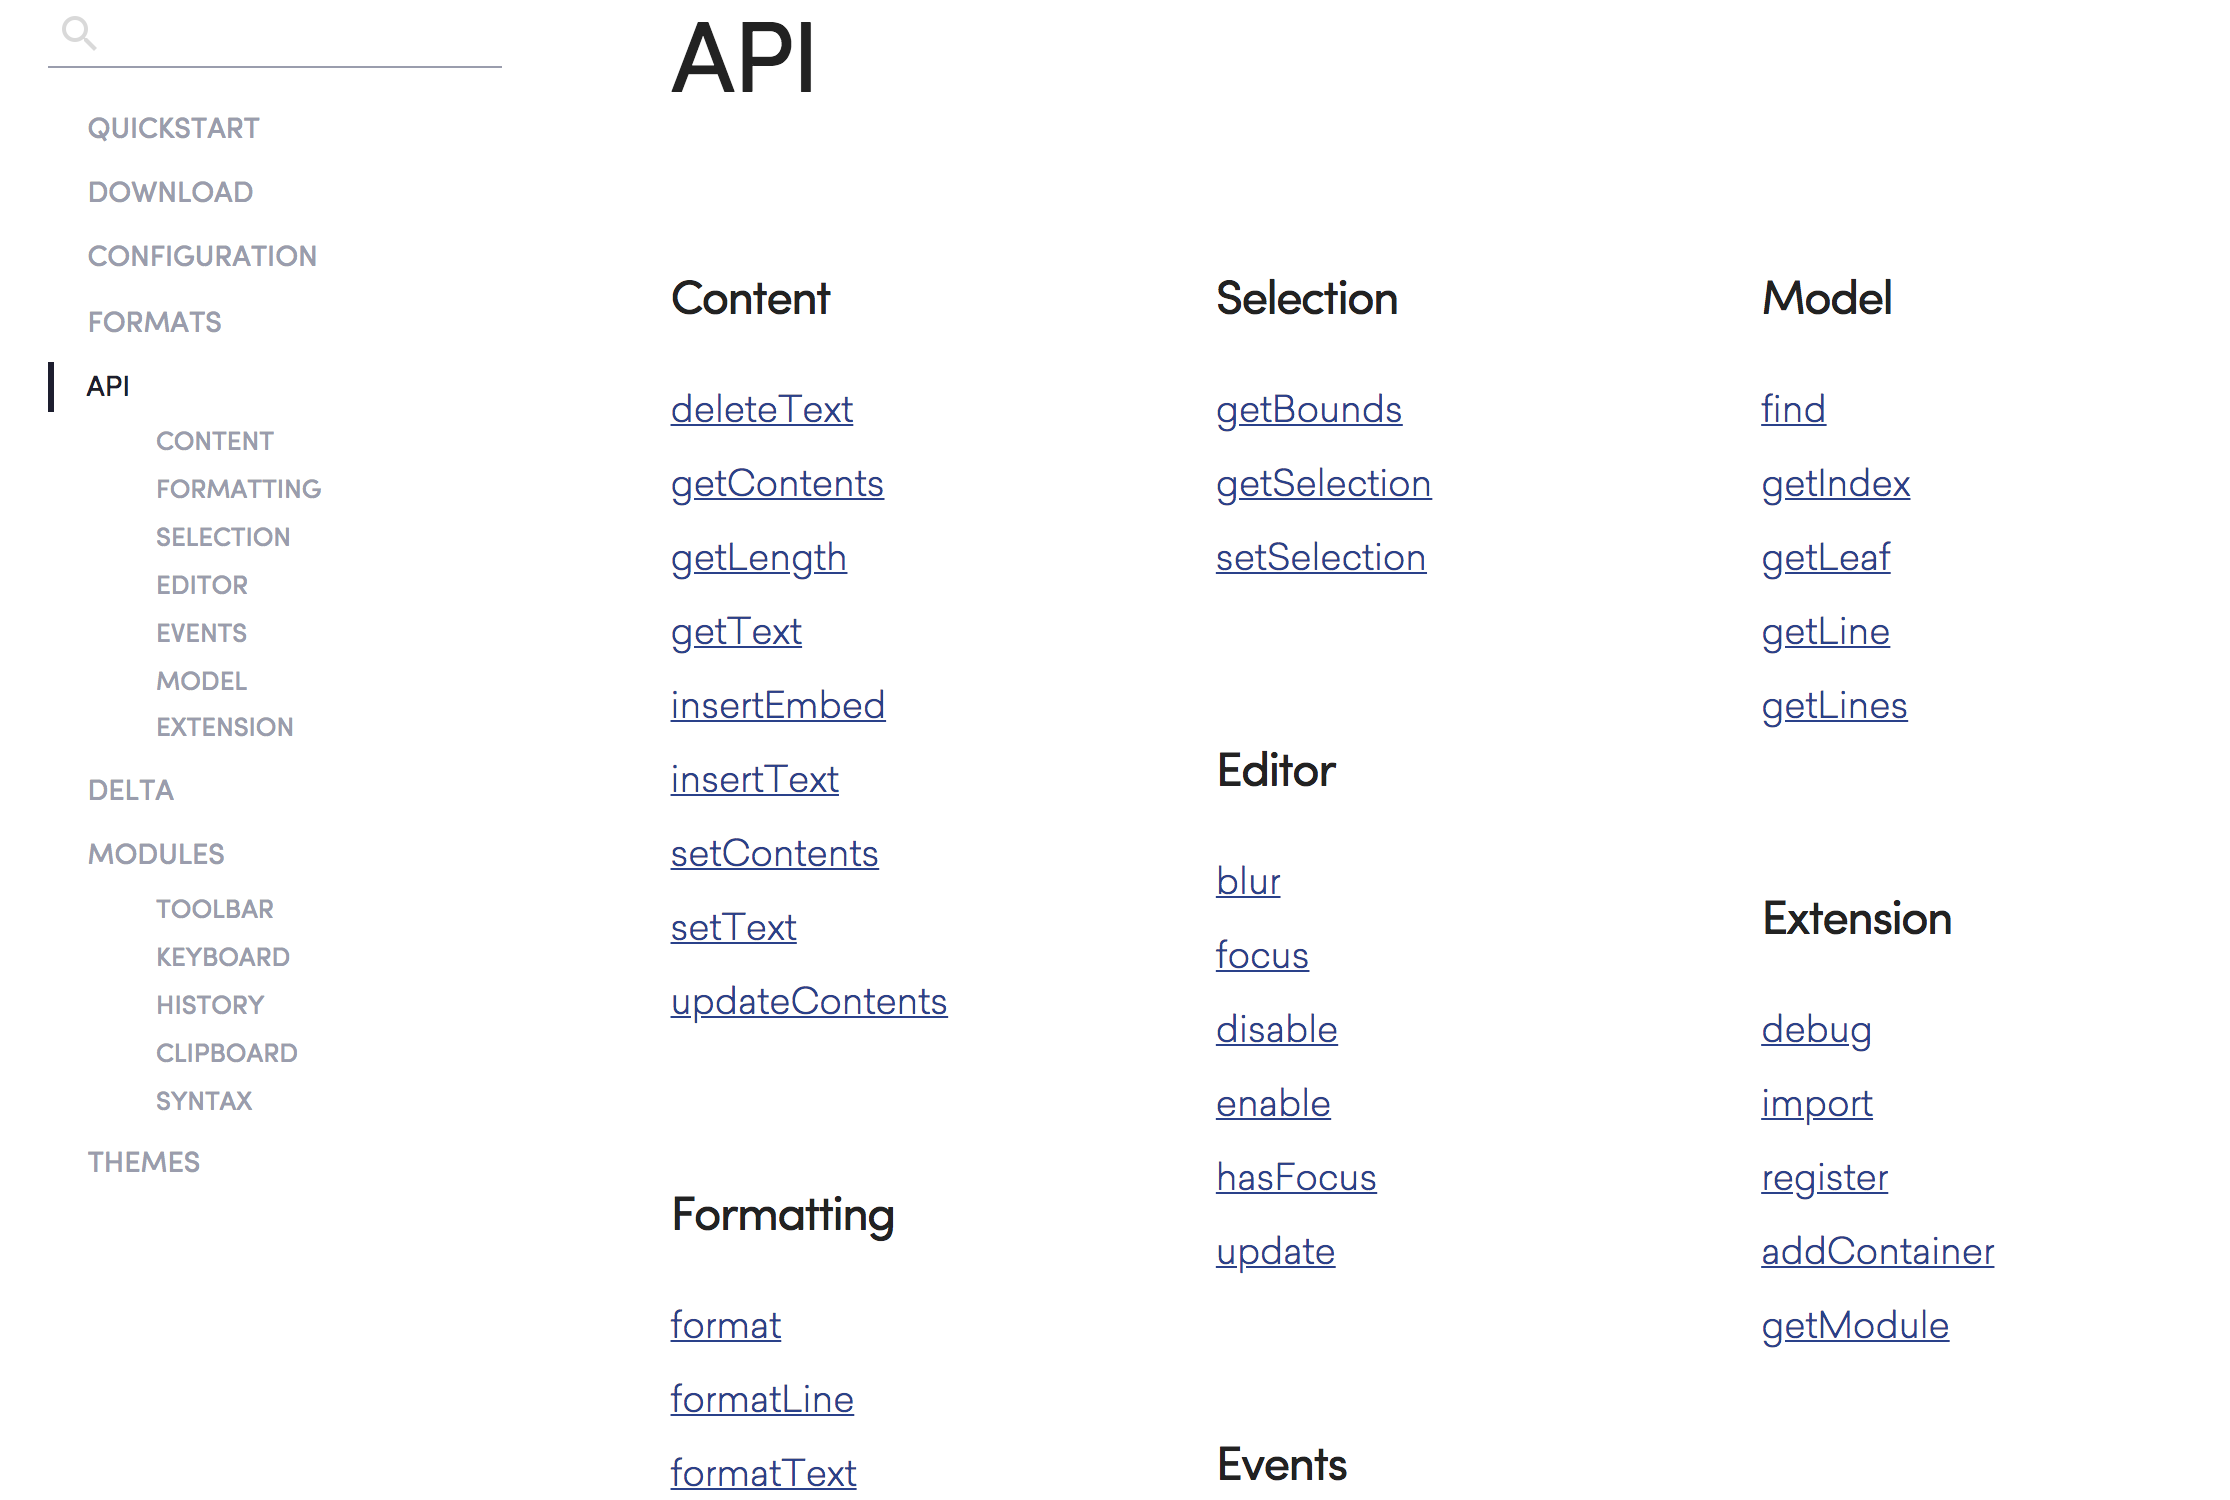Open the getBounds link under Selection

1308,409
